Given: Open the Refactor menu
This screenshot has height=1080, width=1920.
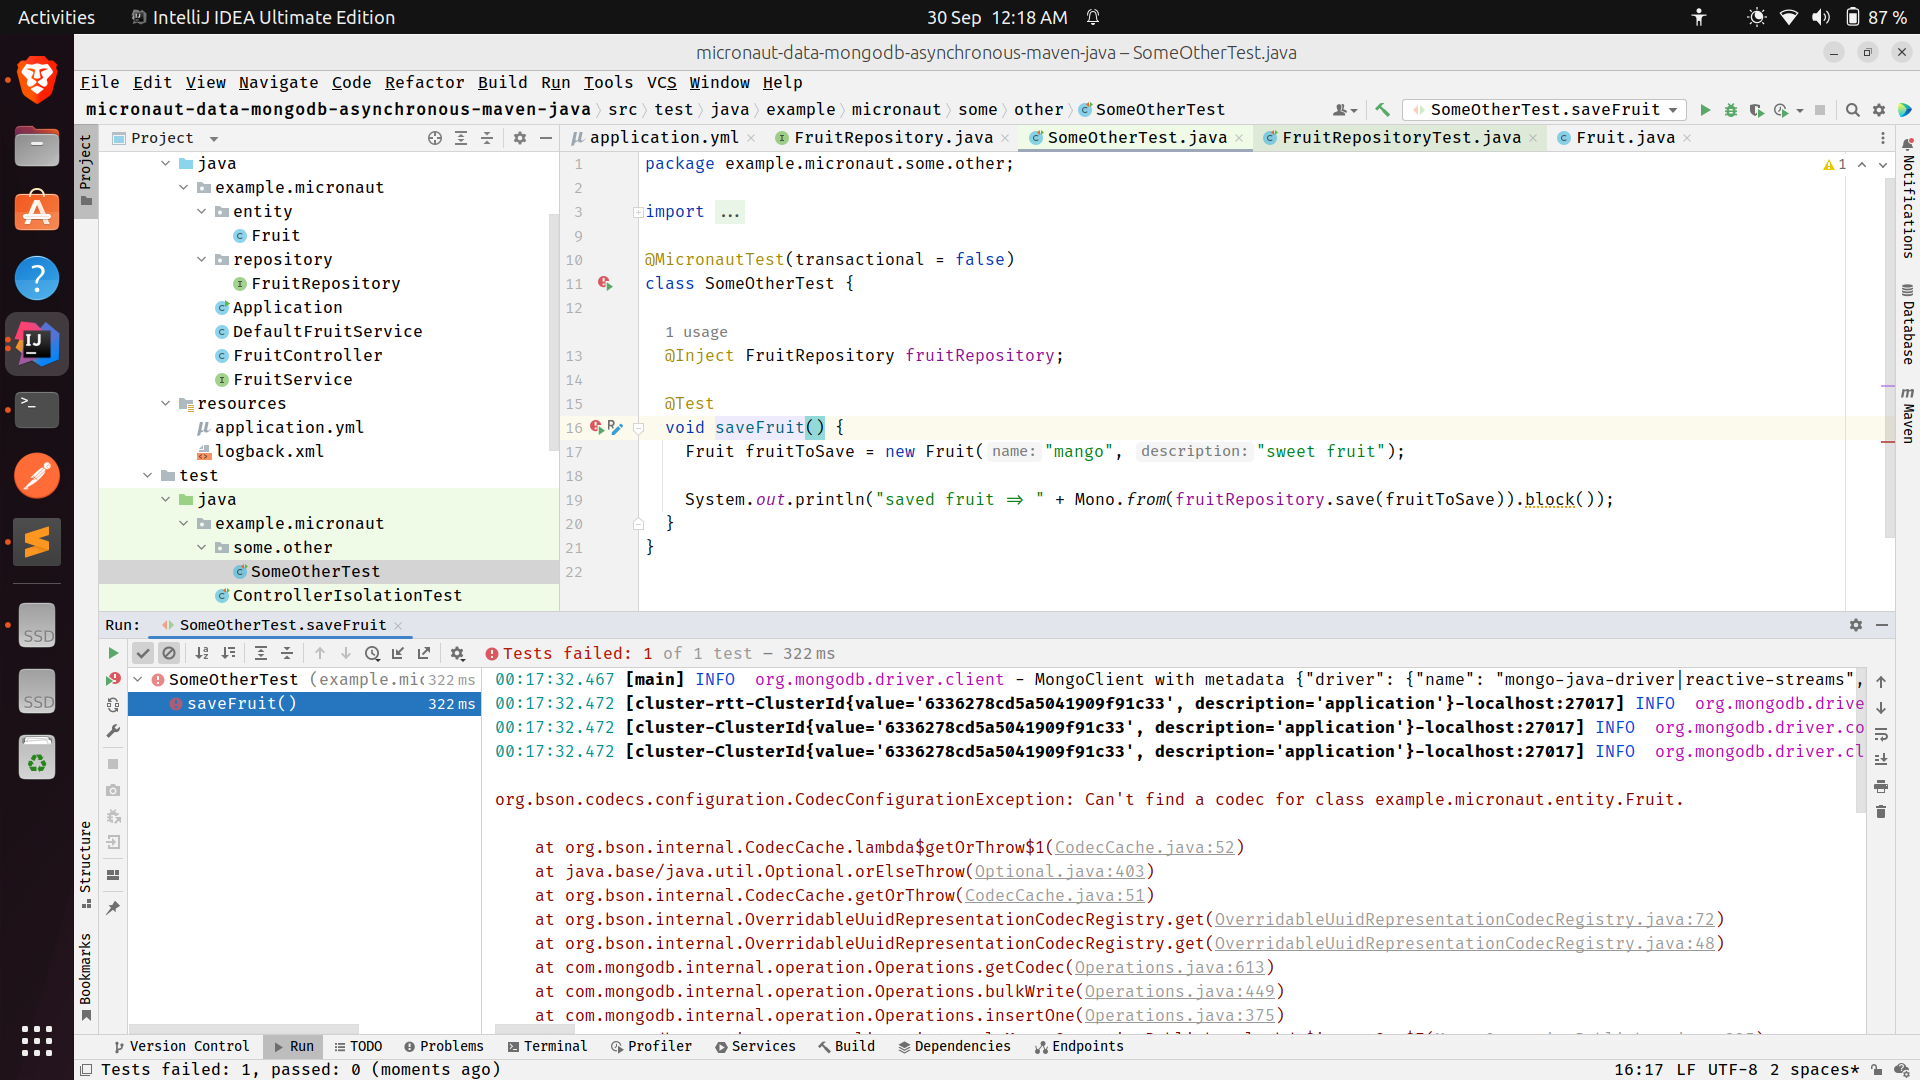Looking at the screenshot, I should click(424, 82).
